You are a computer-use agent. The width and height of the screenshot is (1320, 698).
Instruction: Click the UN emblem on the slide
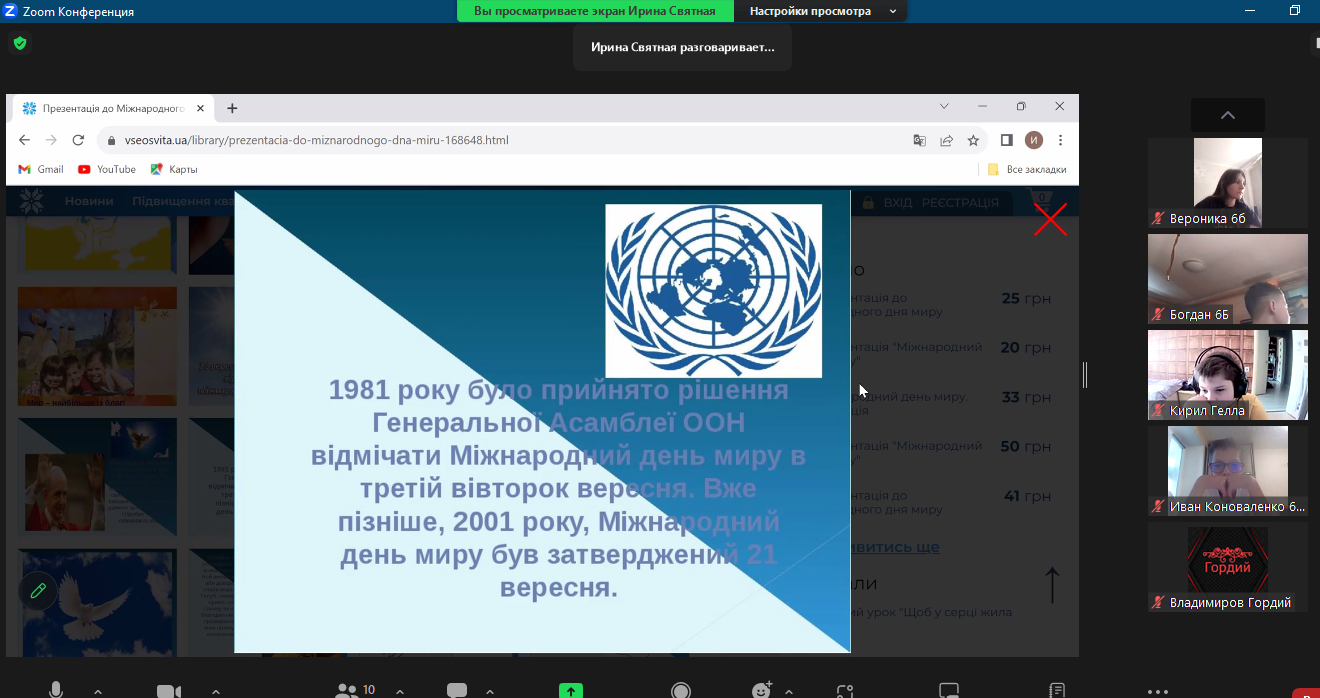713,291
